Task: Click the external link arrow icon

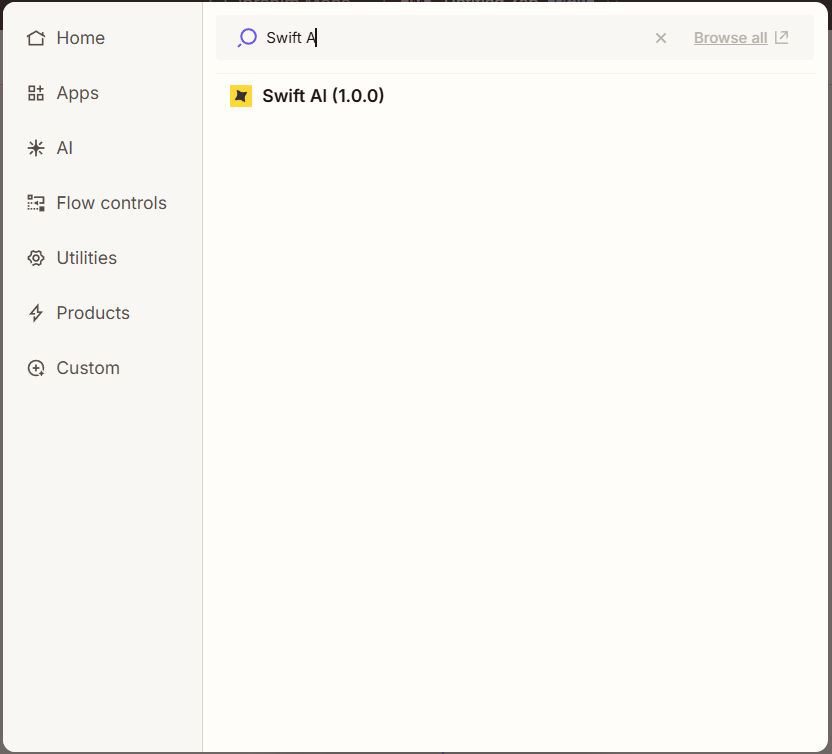Action: 781,38
